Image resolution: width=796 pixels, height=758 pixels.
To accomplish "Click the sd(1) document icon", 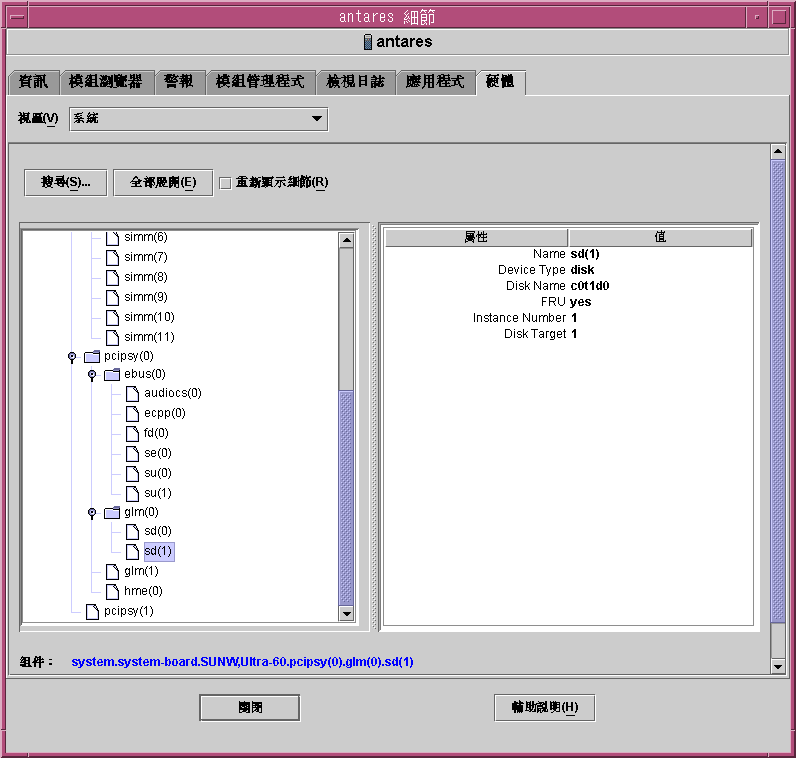I will (x=132, y=552).
